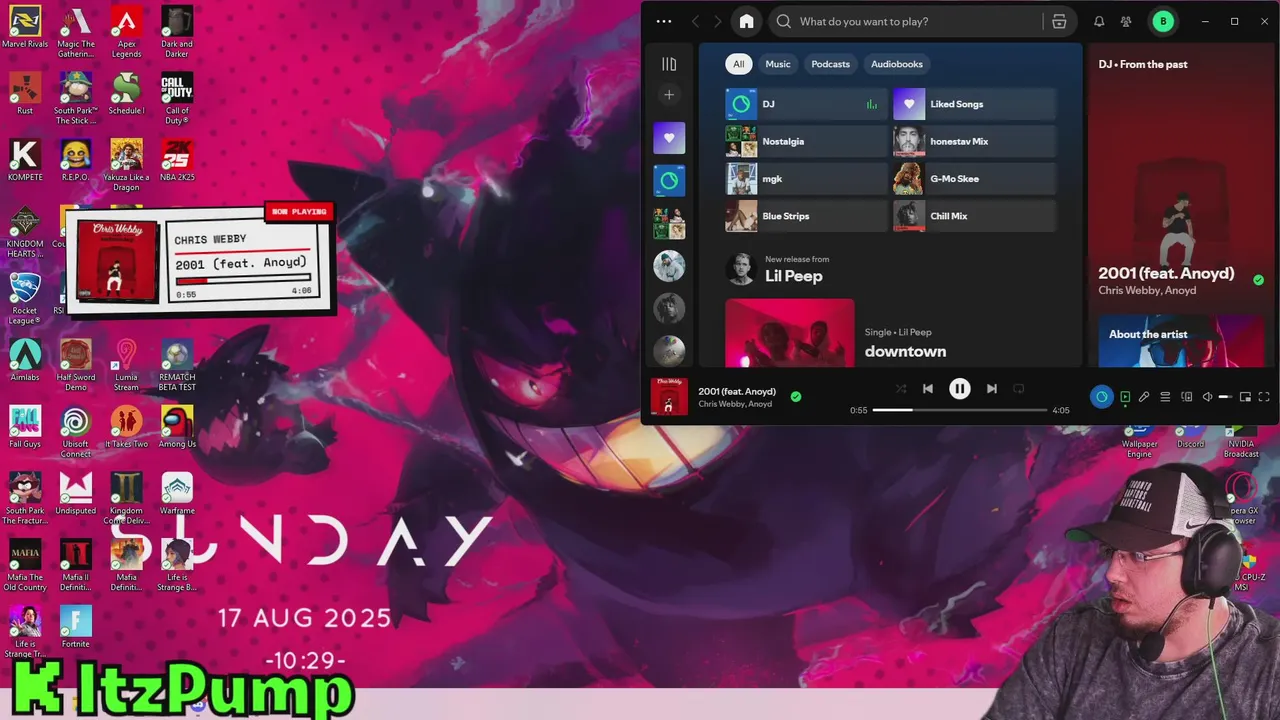Open the play queue icon

(1165, 397)
